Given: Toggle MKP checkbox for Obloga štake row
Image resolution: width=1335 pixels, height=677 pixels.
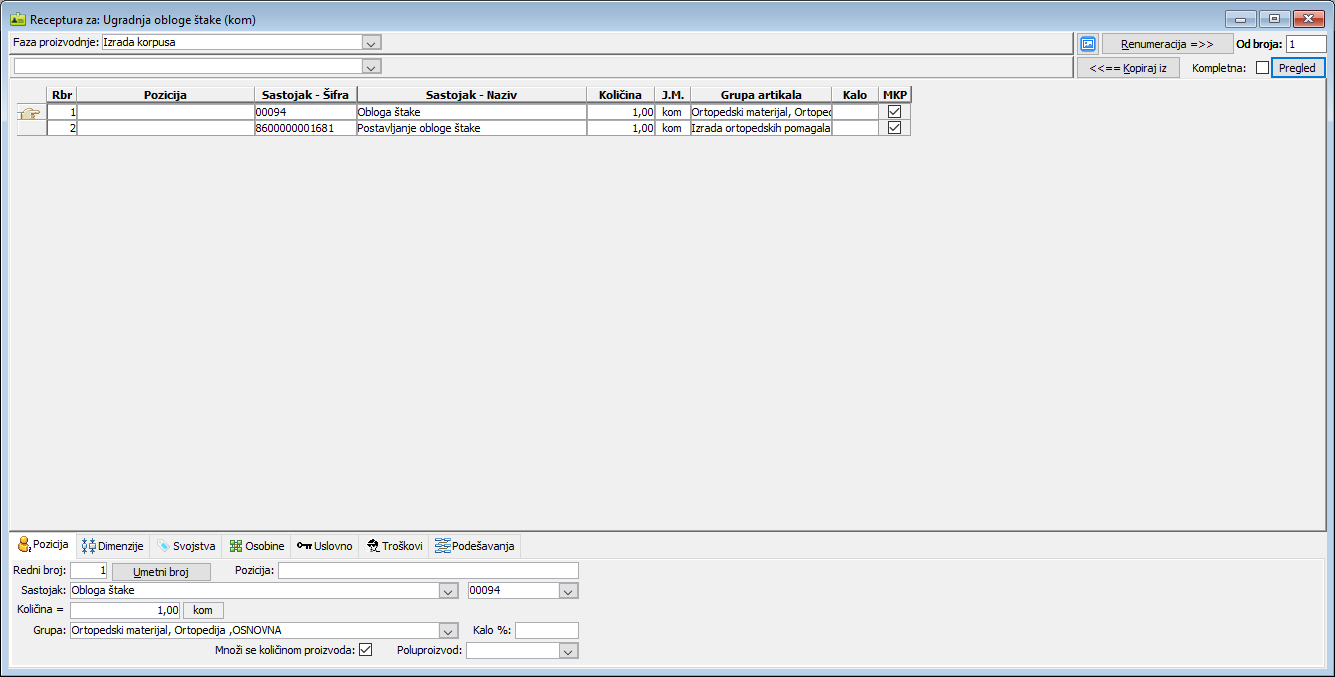Looking at the screenshot, I should point(894,112).
